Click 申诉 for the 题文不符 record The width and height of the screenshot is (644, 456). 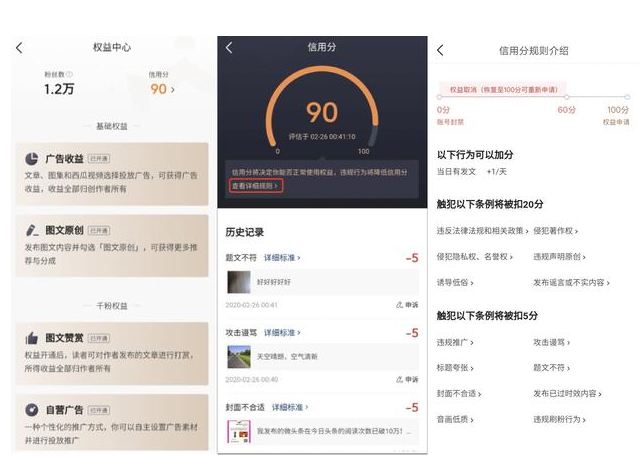pos(407,305)
